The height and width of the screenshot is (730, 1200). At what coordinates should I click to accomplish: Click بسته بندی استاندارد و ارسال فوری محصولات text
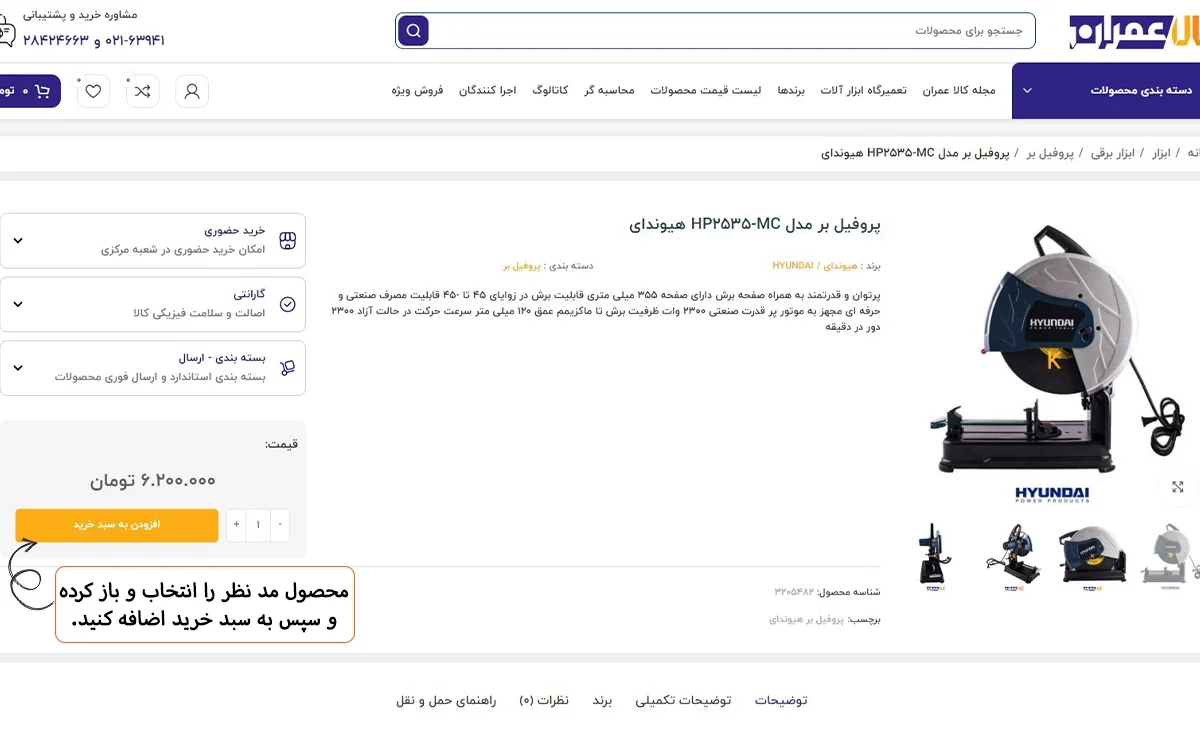pyautogui.click(x=160, y=377)
